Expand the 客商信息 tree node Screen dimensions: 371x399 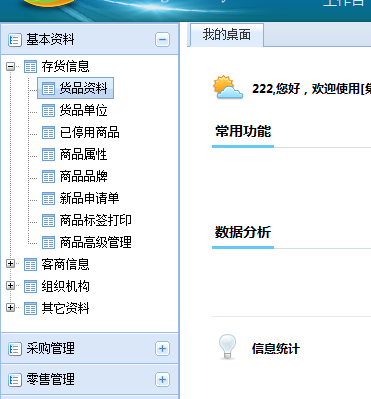11,264
